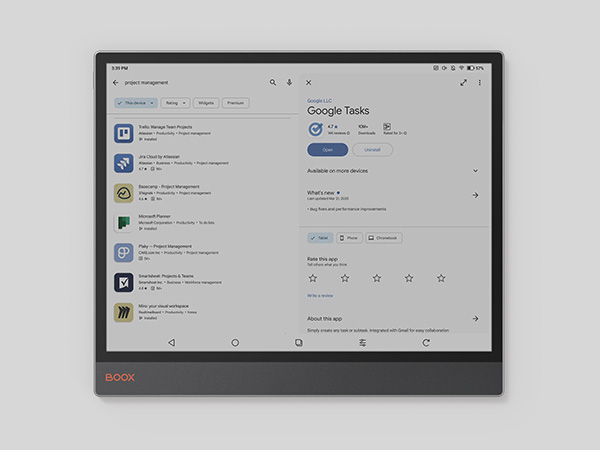This screenshot has width=600, height=450.
Task: Expand app details to full screen
Action: coord(463,83)
